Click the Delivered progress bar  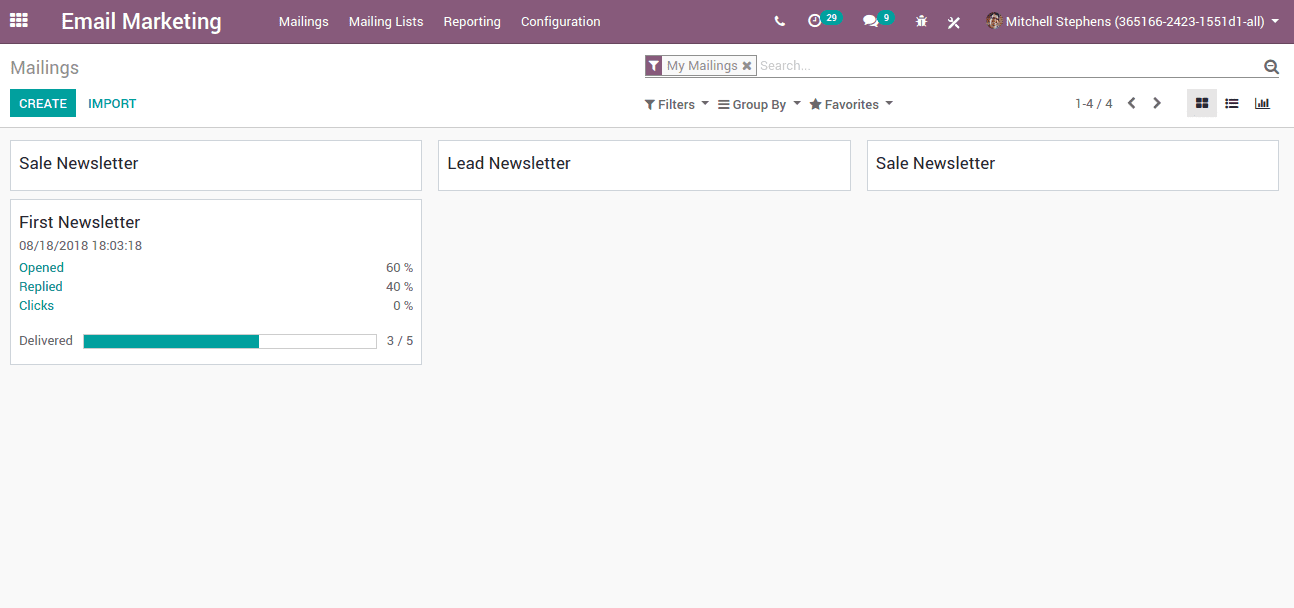click(x=229, y=341)
